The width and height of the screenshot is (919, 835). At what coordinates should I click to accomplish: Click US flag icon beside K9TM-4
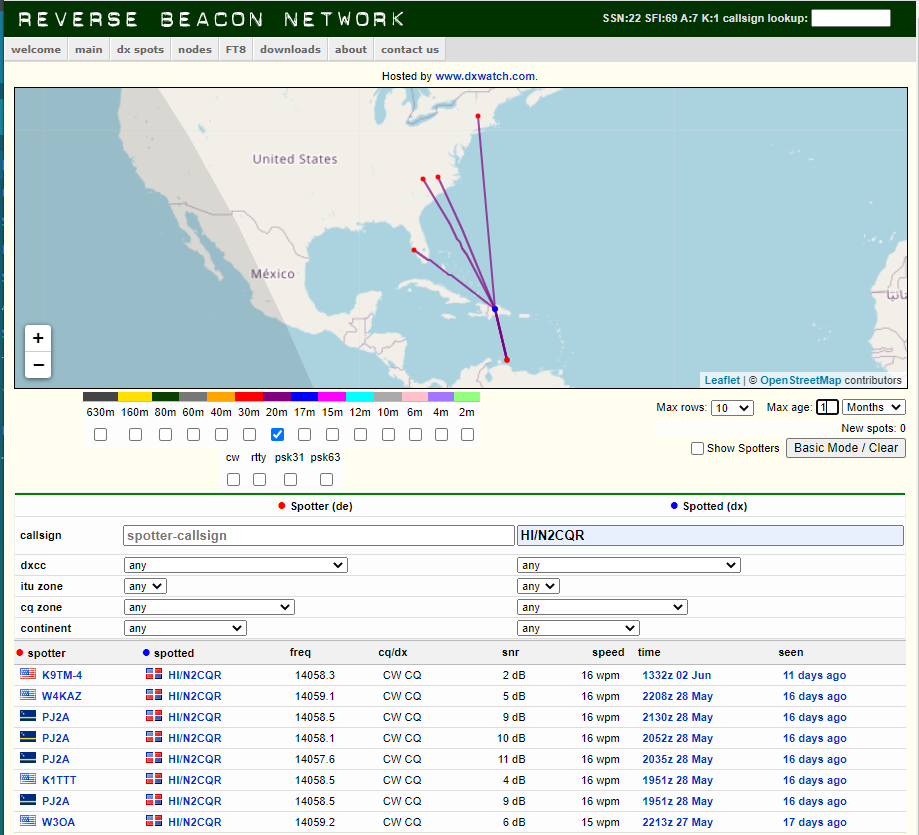point(27,675)
